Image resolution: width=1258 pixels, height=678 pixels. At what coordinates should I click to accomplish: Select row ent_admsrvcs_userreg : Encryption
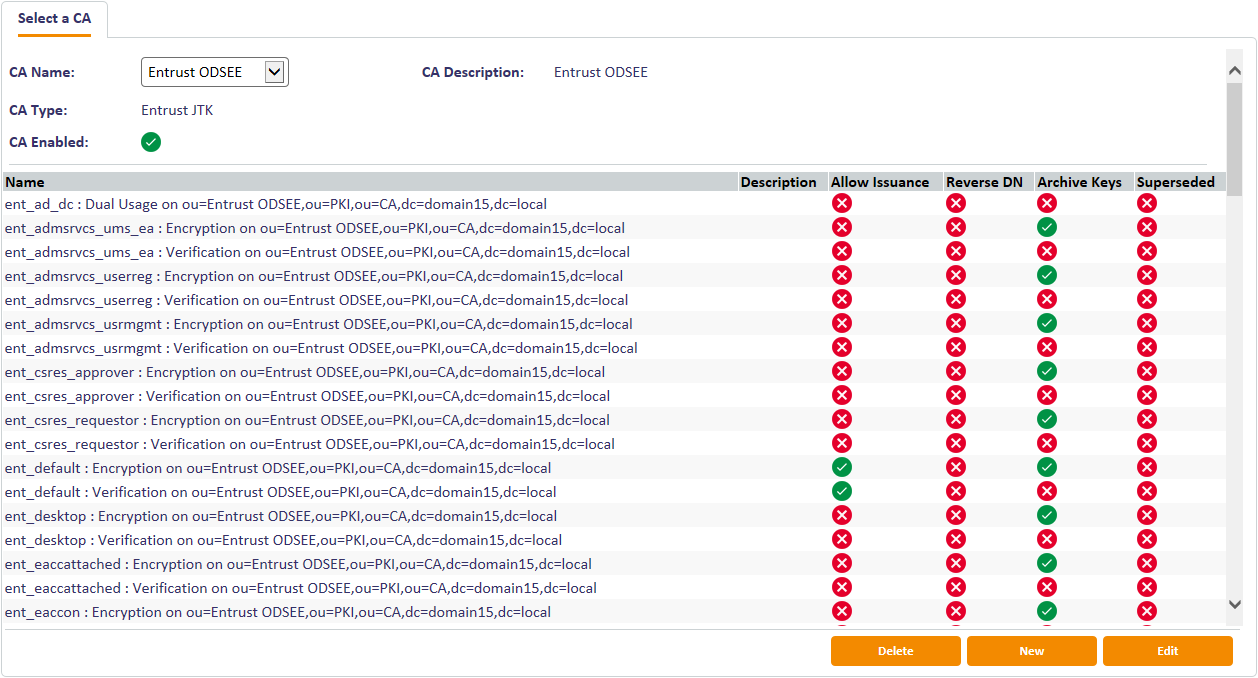tap(614, 275)
